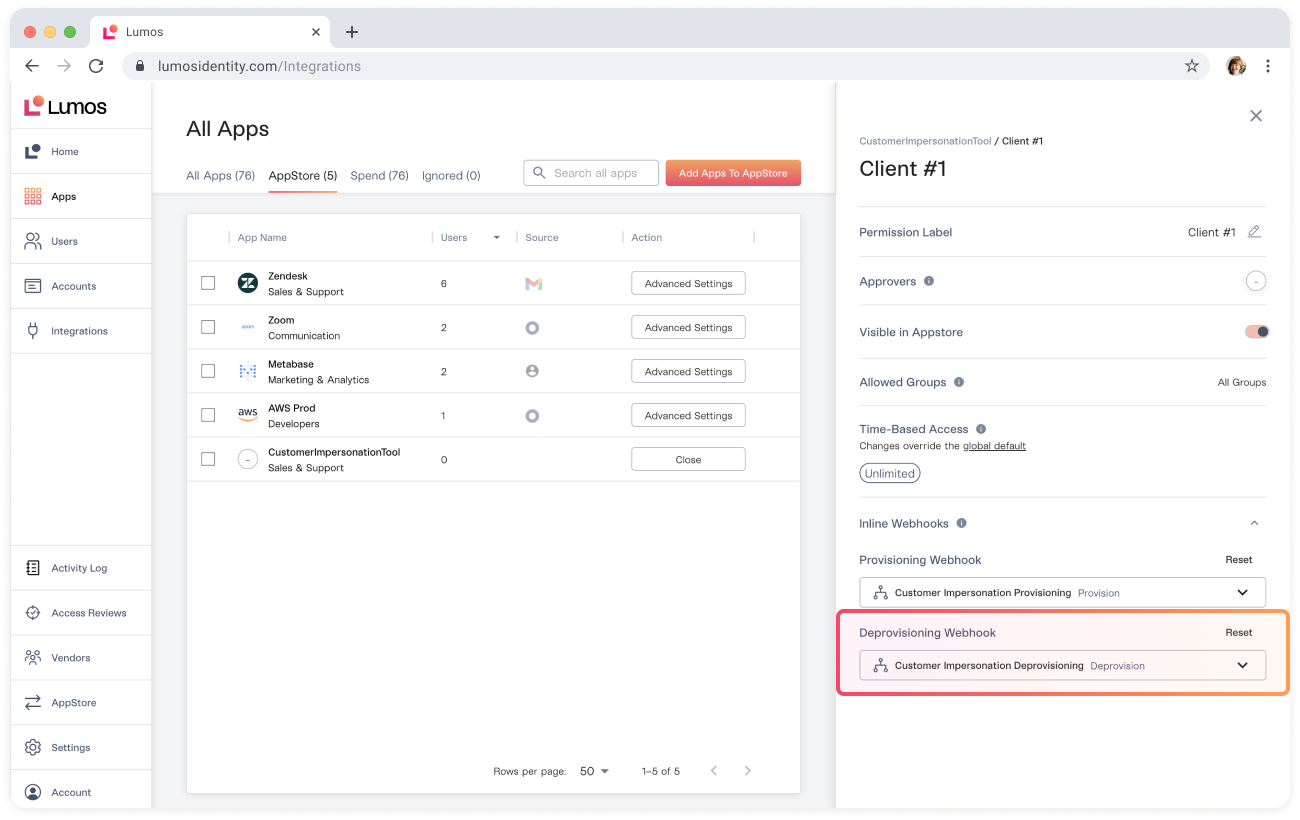Screen dimensions: 1300x820
Task: Click the Unlimited time-based access chip
Action: coord(890,473)
